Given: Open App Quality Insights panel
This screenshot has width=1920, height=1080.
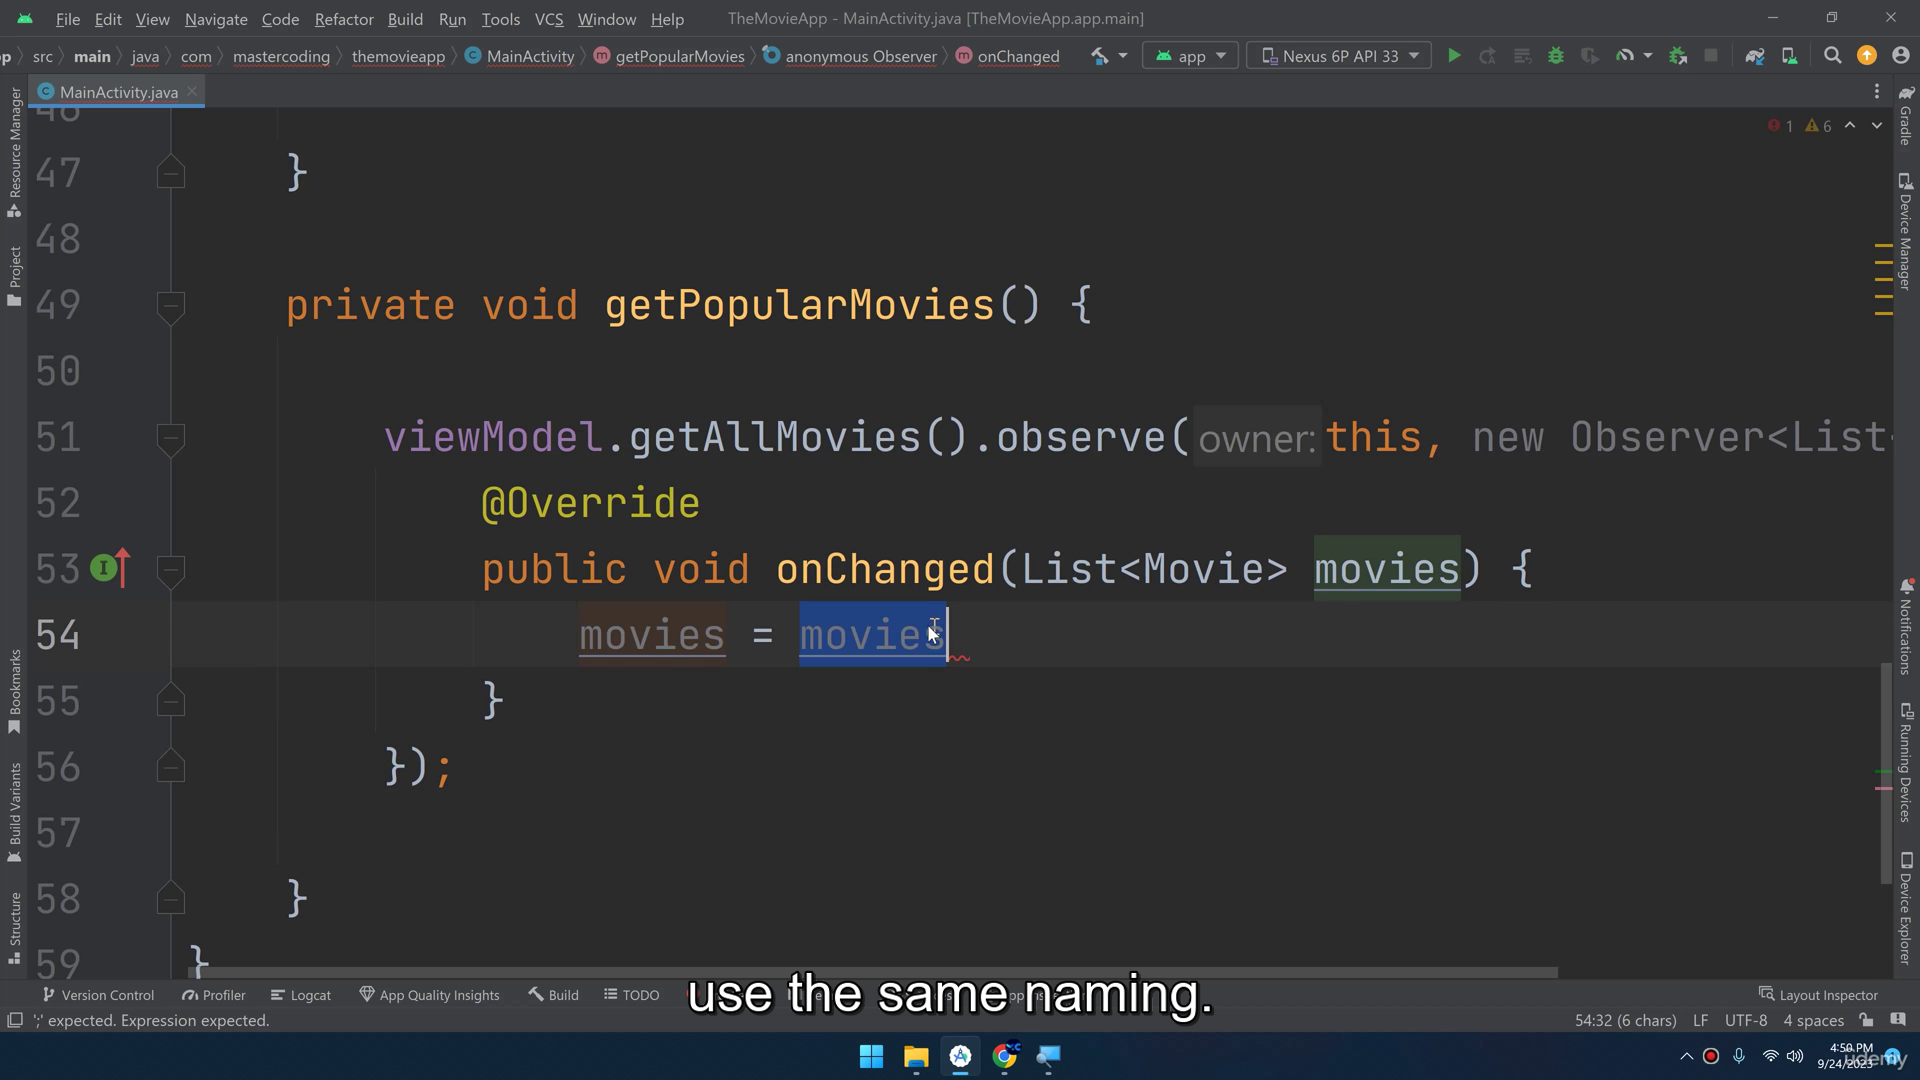Looking at the screenshot, I should pos(429,995).
